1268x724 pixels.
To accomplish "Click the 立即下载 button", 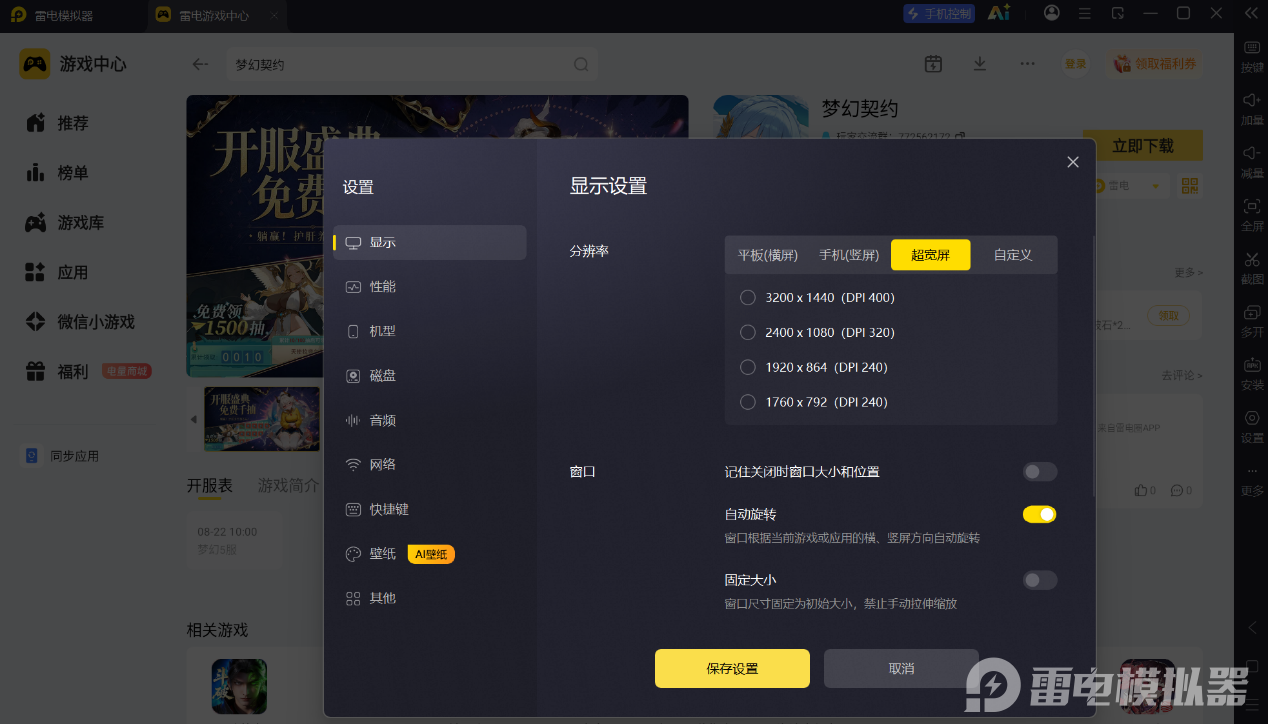I will 1143,146.
